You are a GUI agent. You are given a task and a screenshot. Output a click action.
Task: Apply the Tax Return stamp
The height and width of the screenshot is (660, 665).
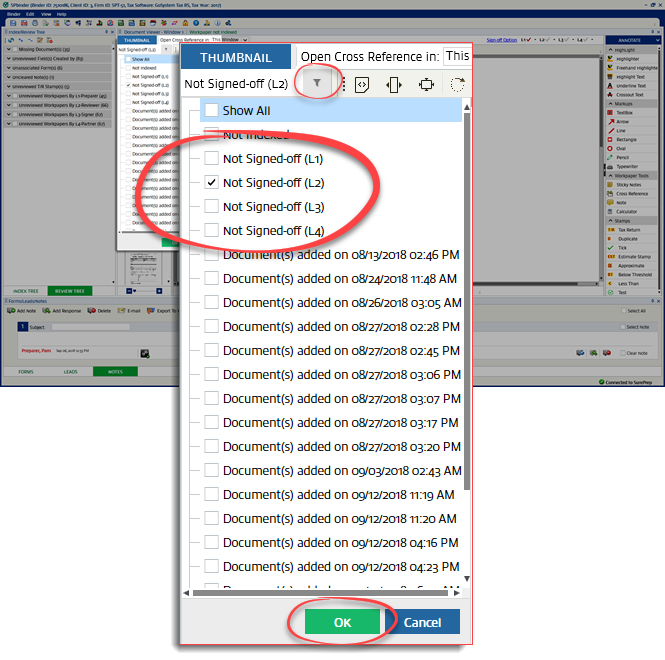624,230
